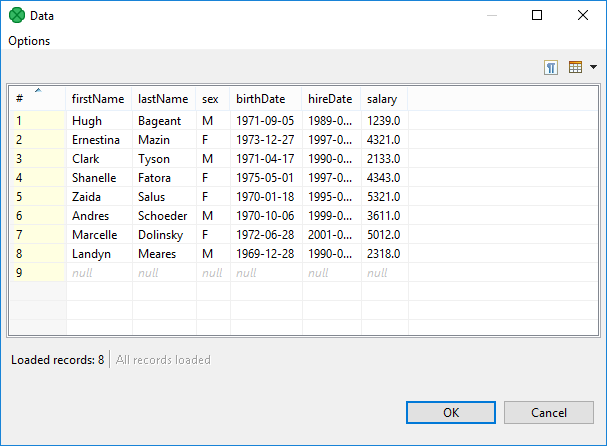Screen dimensions: 607x446
Task: Click the lastName column header
Action: point(163,99)
